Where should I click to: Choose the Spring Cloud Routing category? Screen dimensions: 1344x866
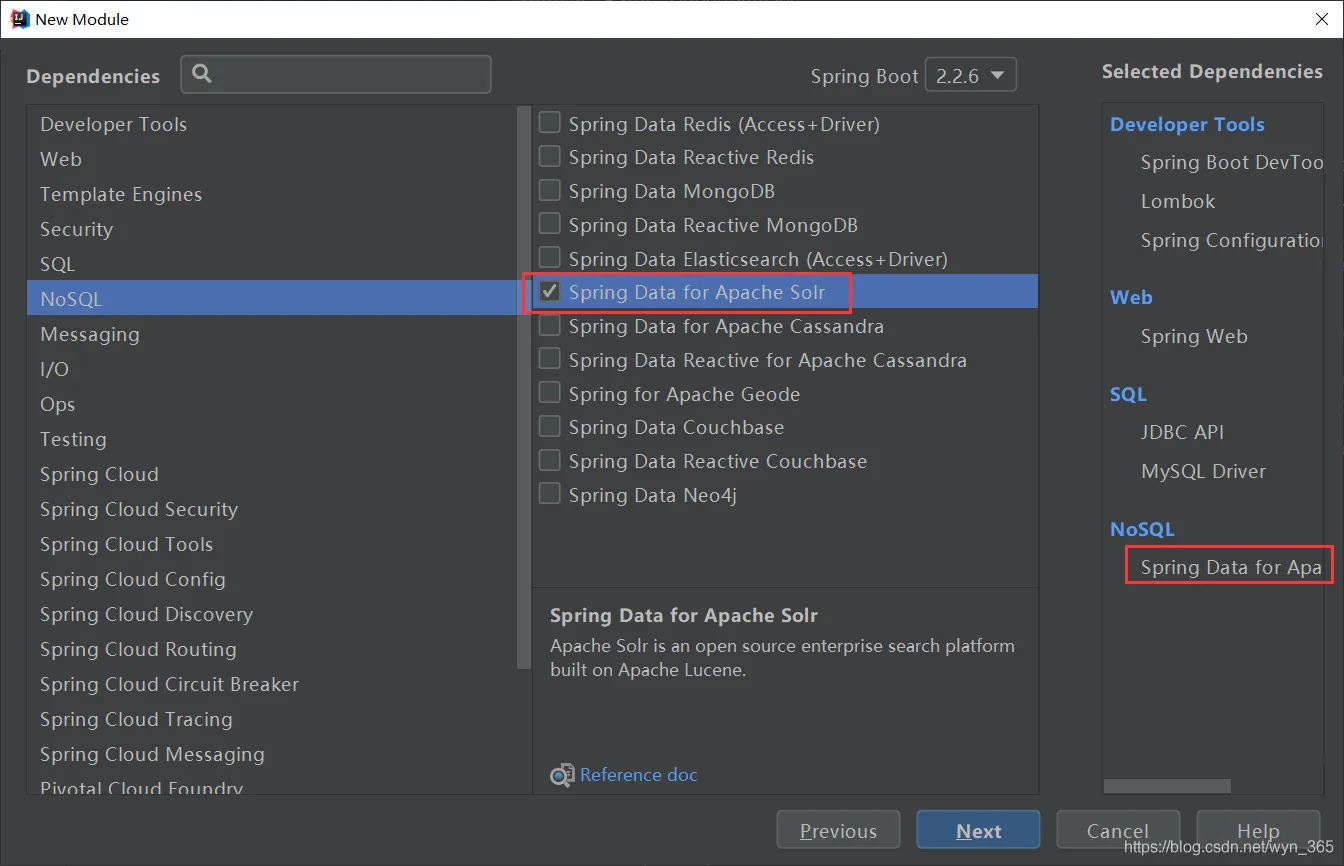click(x=272, y=649)
